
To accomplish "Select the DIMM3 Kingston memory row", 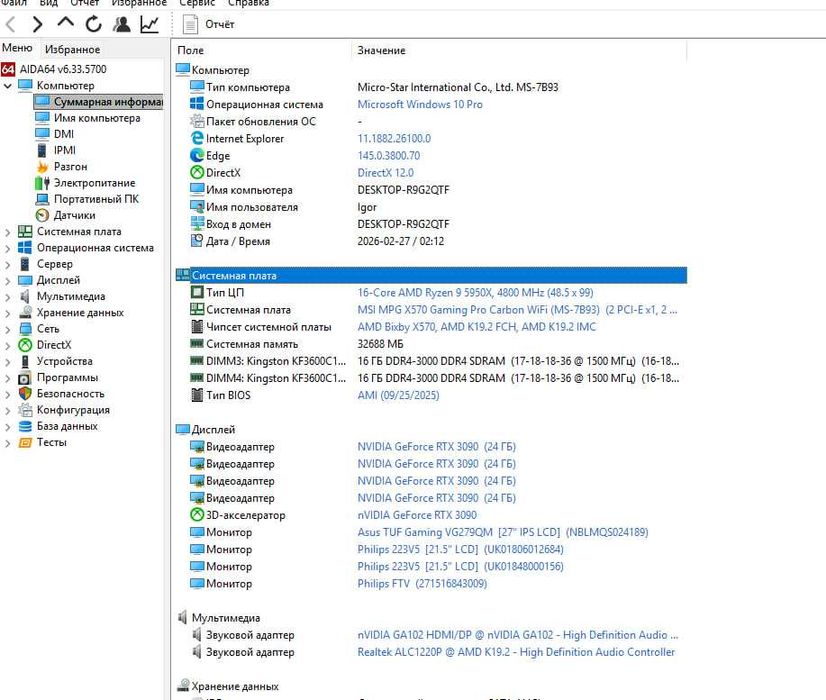I will point(434,361).
